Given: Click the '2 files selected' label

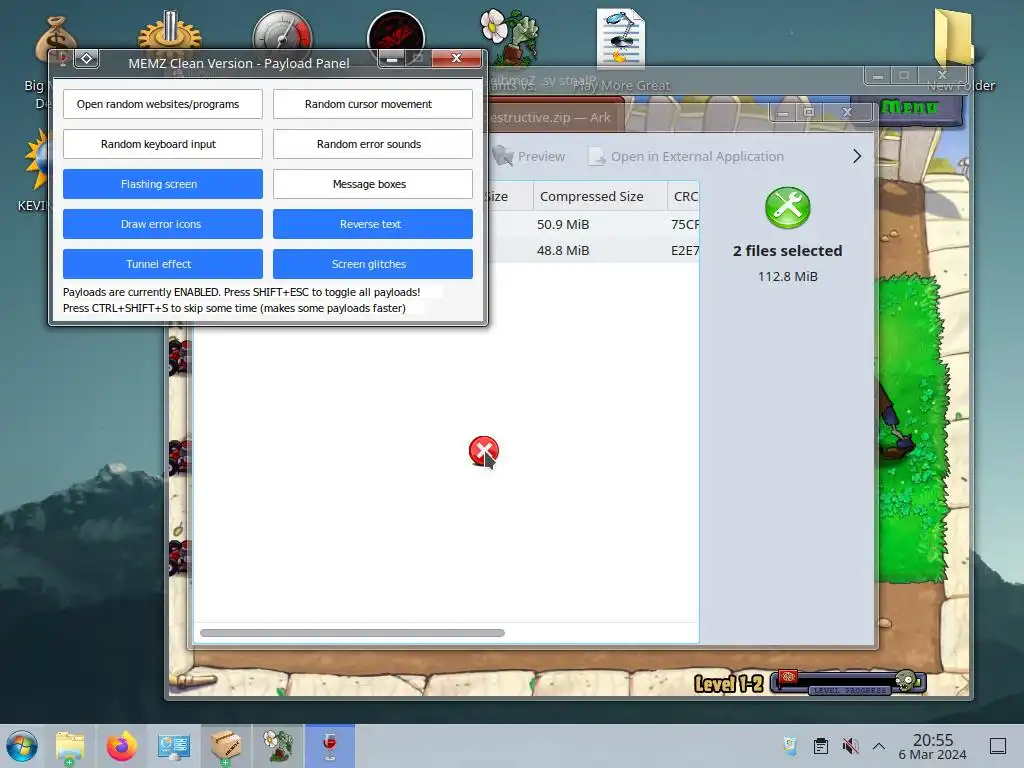Looking at the screenshot, I should point(788,251).
